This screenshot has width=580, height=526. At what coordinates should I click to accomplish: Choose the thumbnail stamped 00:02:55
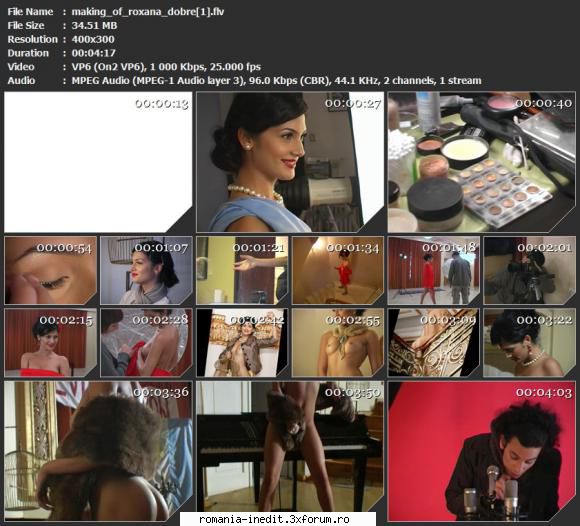(x=338, y=343)
